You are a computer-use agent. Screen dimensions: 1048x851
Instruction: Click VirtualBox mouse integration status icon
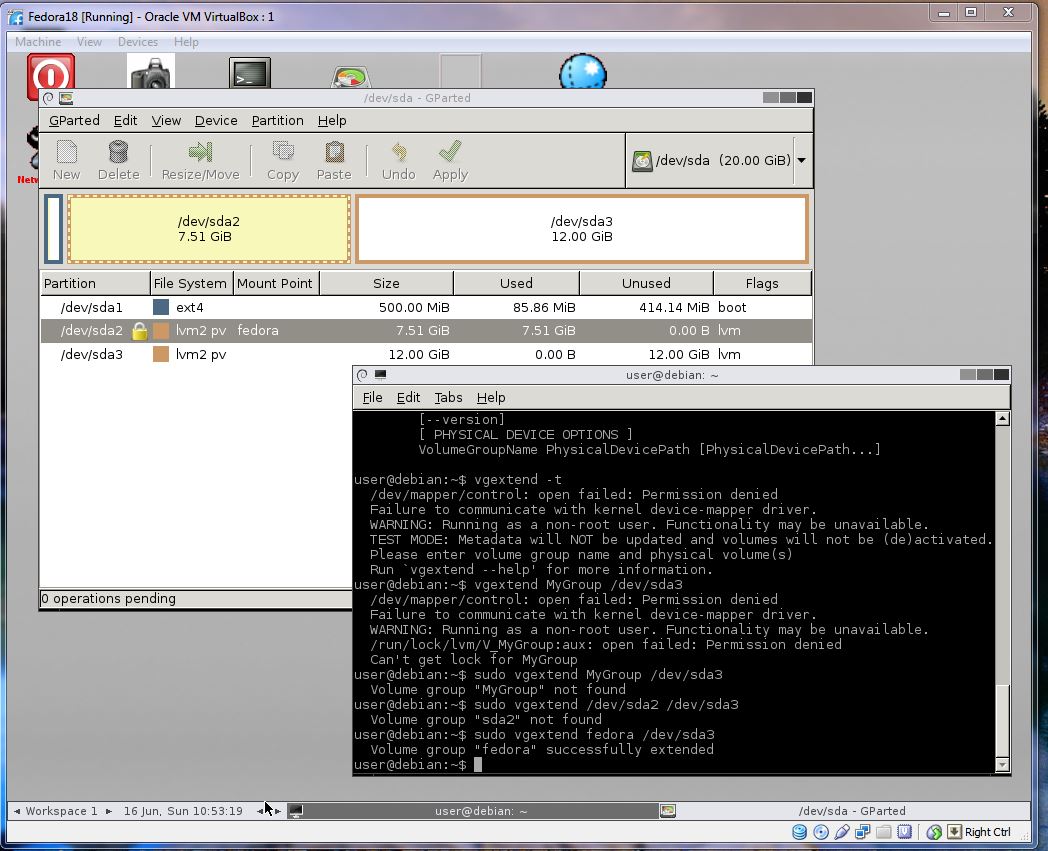point(934,832)
